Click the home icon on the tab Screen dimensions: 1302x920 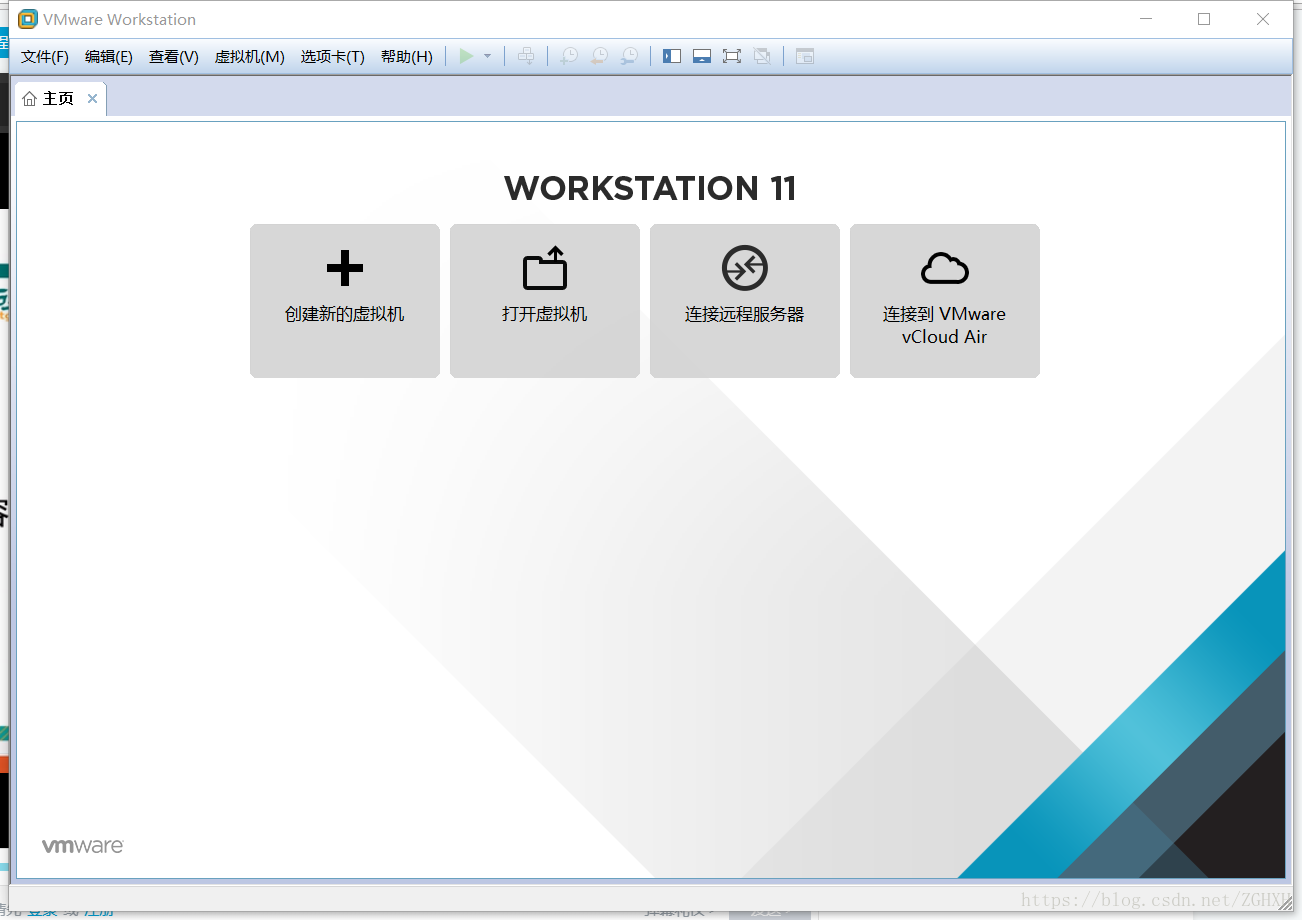pos(29,99)
